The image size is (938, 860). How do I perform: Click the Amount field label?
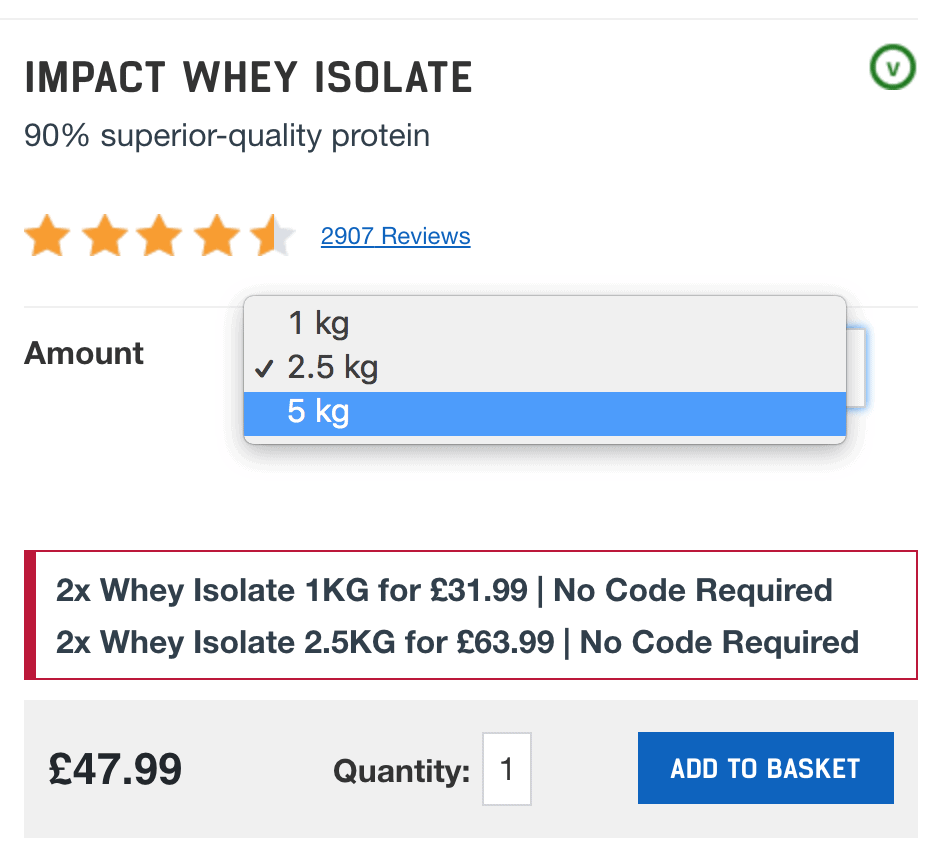84,353
